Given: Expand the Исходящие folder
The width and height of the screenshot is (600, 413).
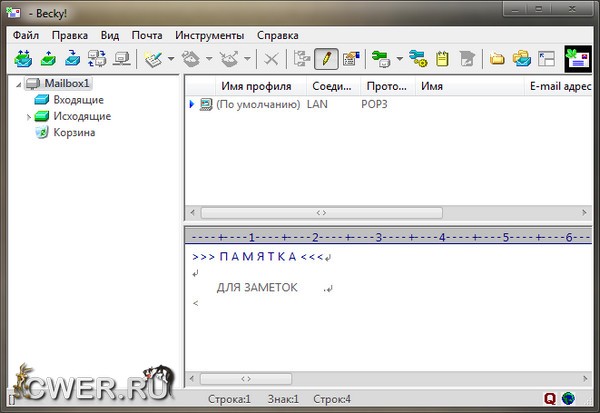Looking at the screenshot, I should 28,117.
